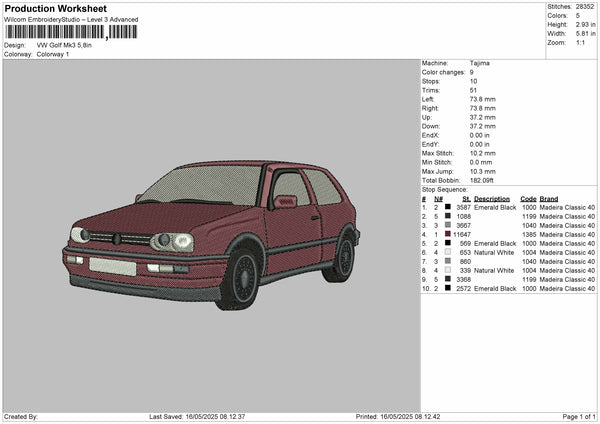The image size is (600, 424).
Task: Click the Machine value Tajima
Action: (479, 63)
